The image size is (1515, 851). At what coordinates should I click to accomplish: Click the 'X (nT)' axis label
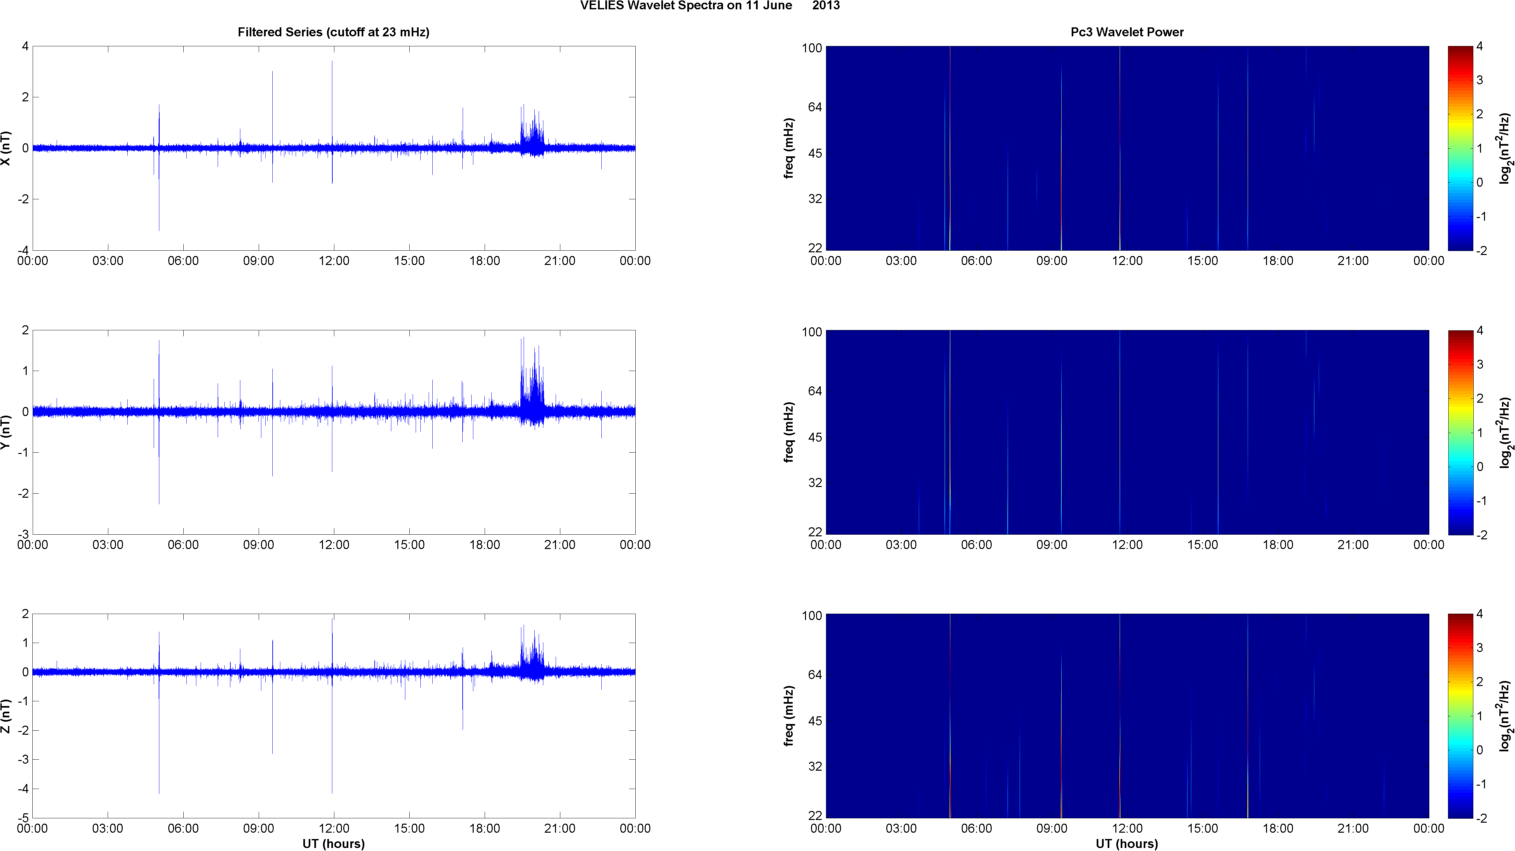[7, 148]
